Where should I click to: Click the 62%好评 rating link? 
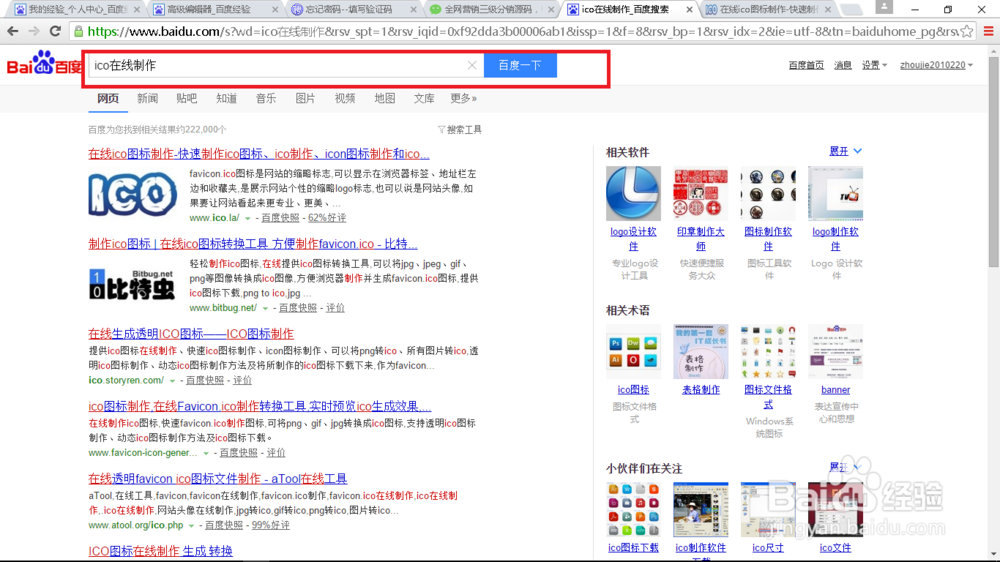[327, 218]
